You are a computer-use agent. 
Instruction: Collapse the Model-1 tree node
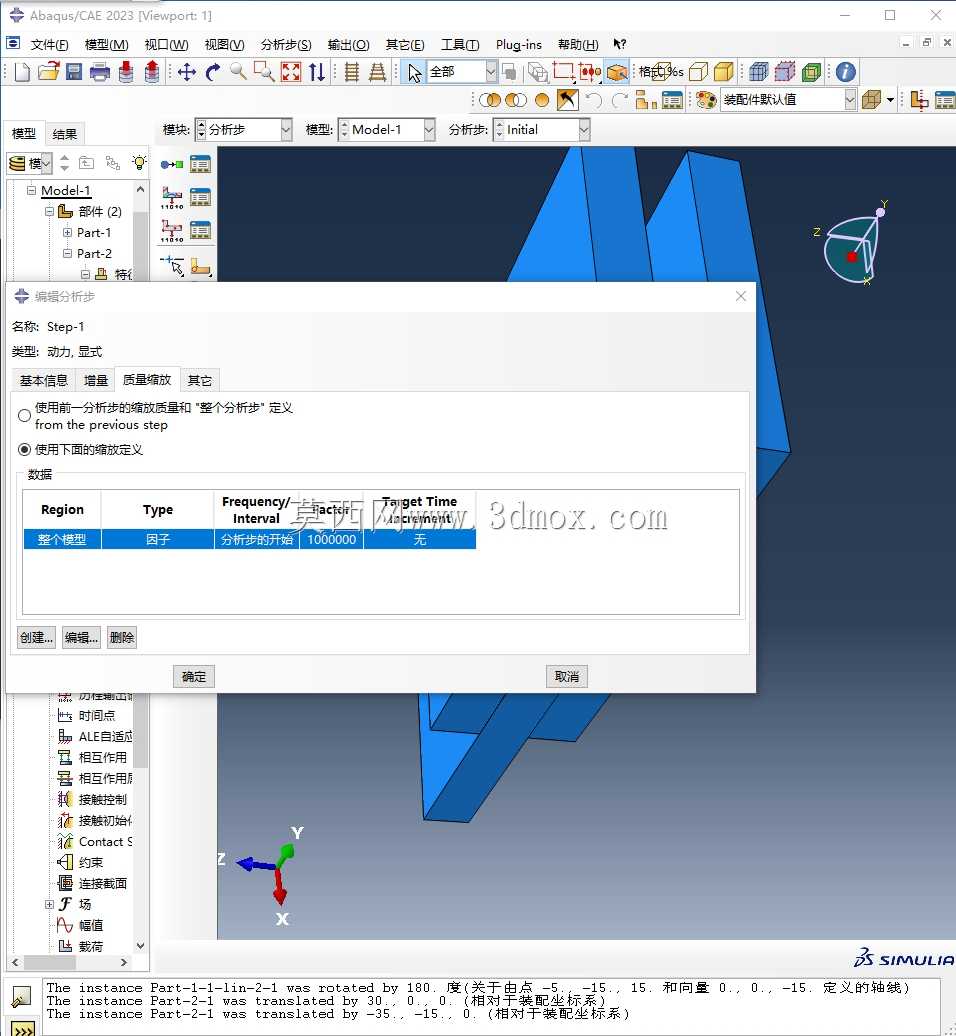pos(31,190)
